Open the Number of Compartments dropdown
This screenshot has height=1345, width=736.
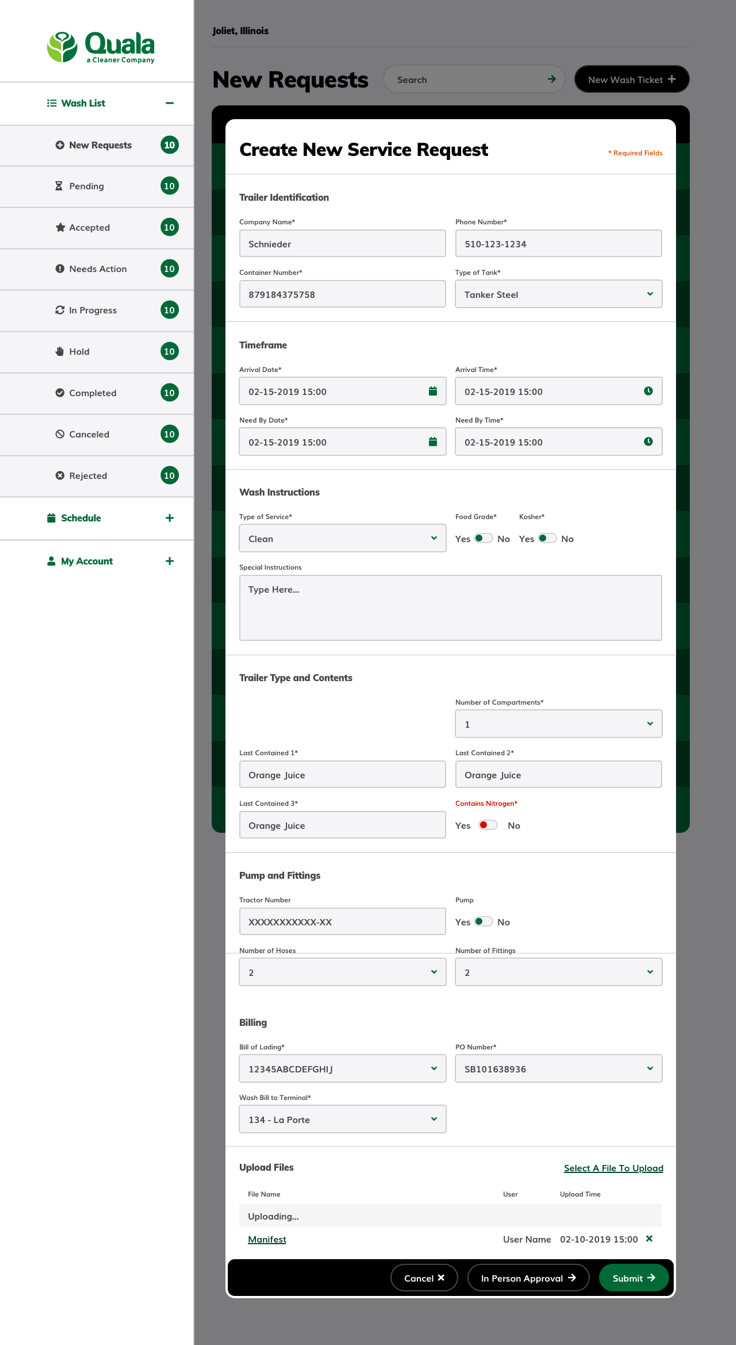point(558,724)
